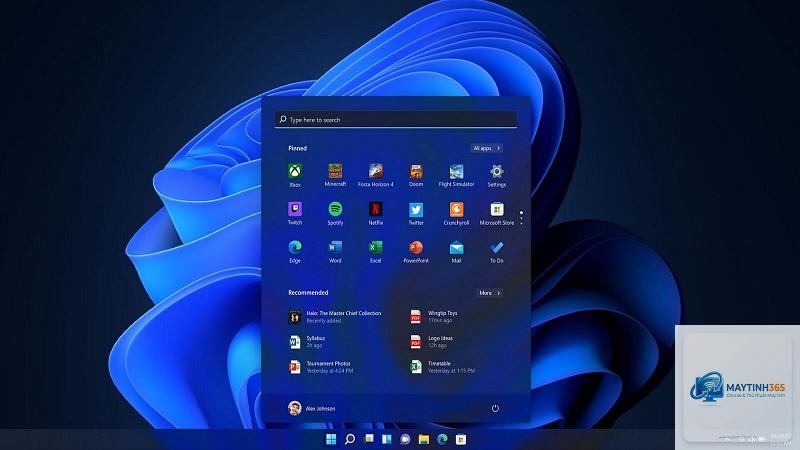
Task: Open Microsoft Store in pinned apps
Action: (496, 213)
